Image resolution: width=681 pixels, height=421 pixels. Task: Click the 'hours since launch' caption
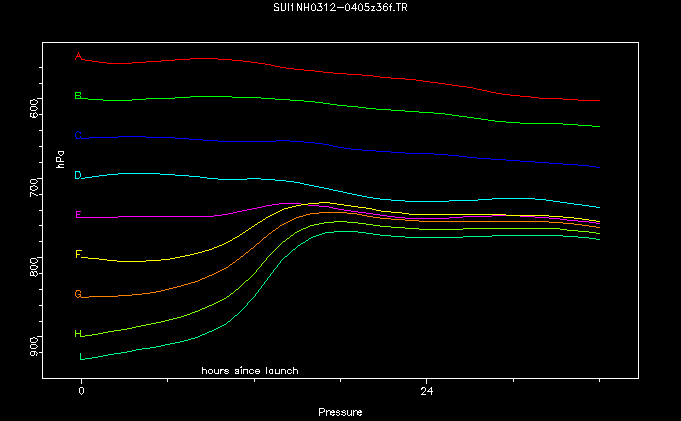pos(249,371)
